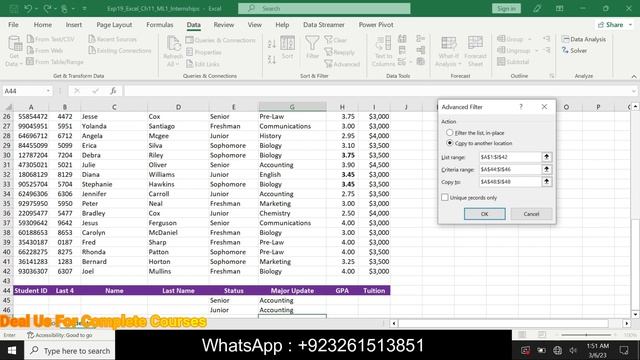
Task: Click Reapply filter
Action: pos(340,52)
